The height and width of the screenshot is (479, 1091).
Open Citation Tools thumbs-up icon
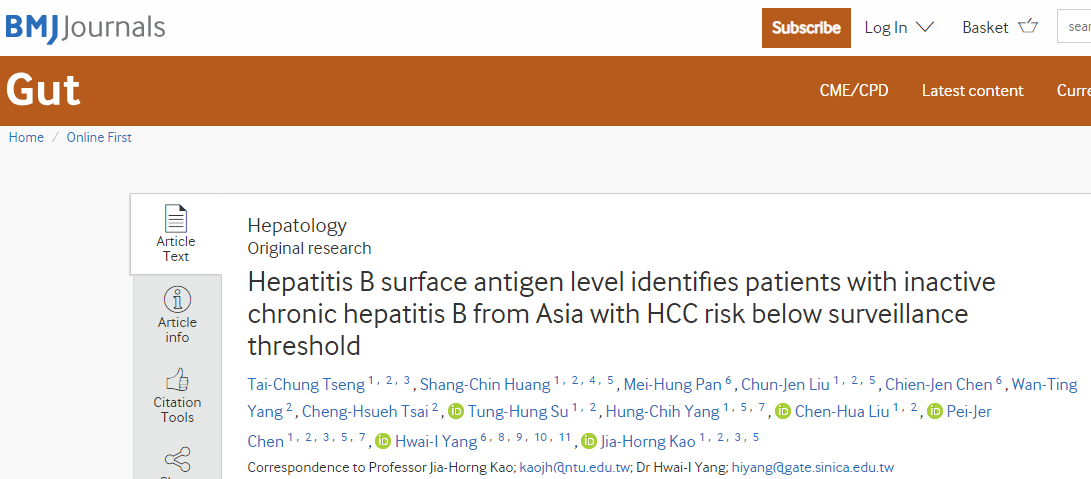[177, 380]
